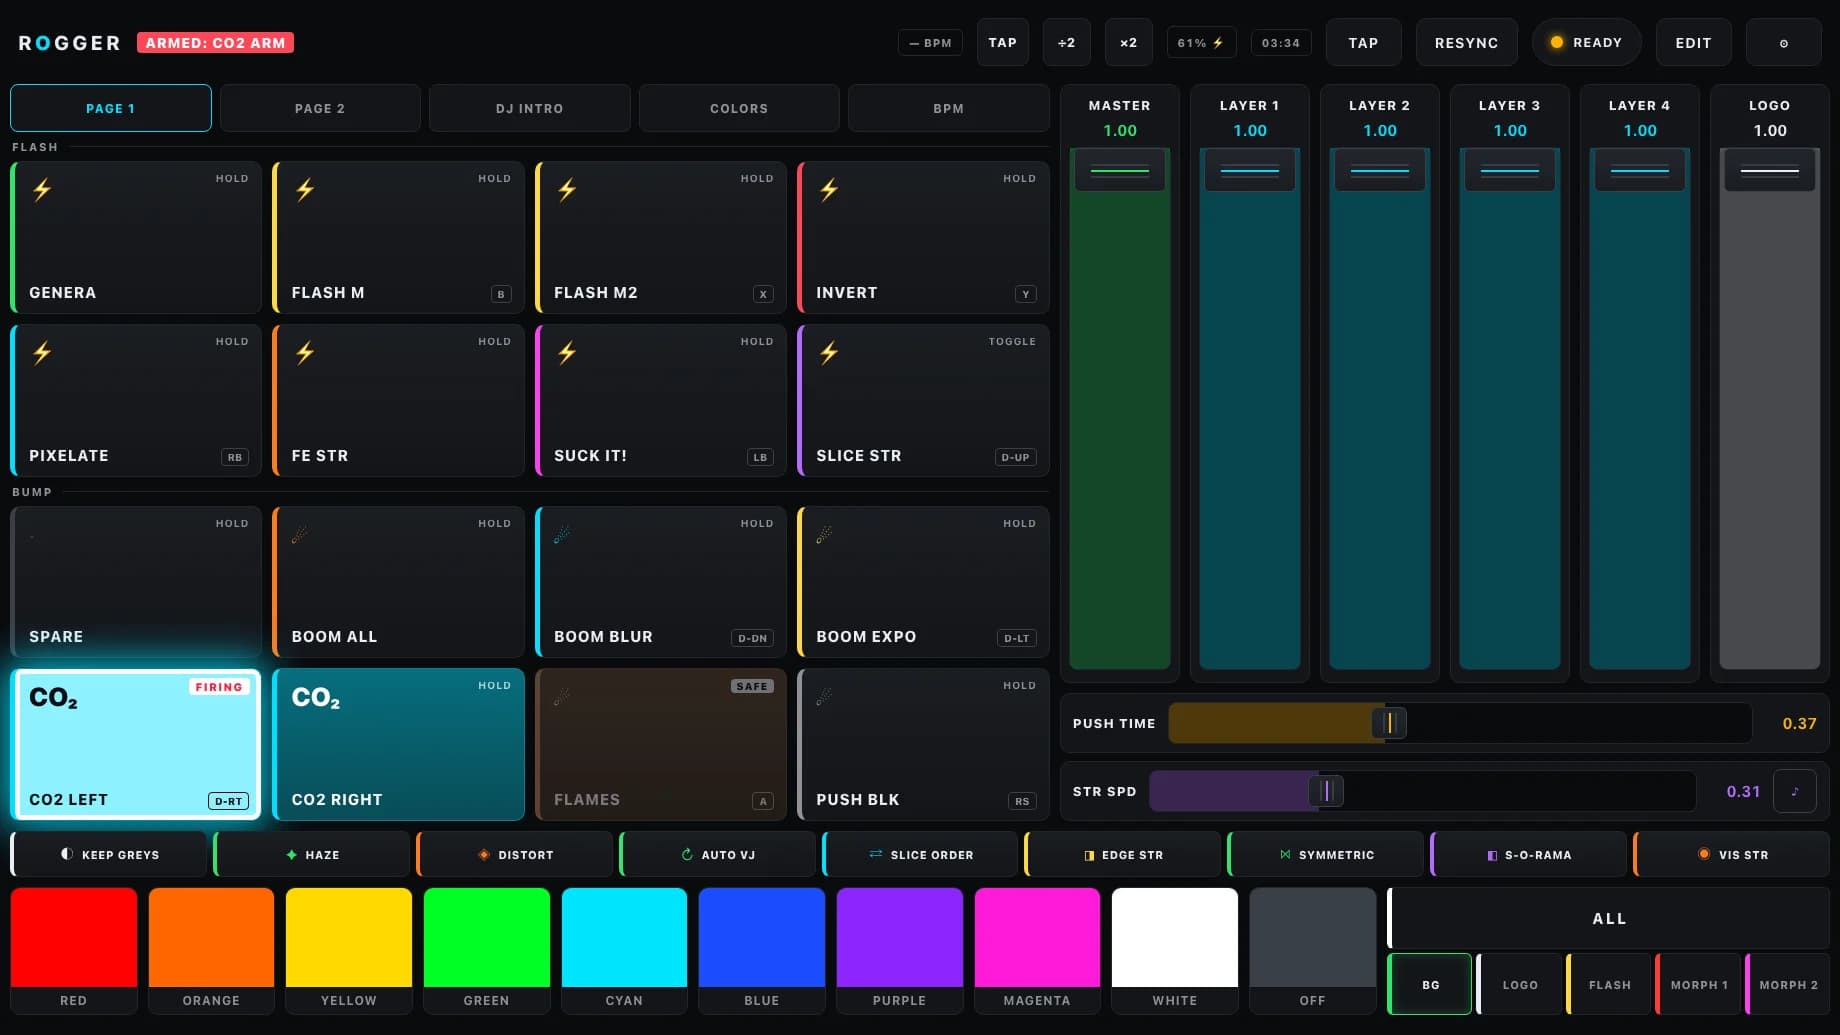
Task: Fire the FLASH M2 pad
Action: pyautogui.click(x=661, y=238)
